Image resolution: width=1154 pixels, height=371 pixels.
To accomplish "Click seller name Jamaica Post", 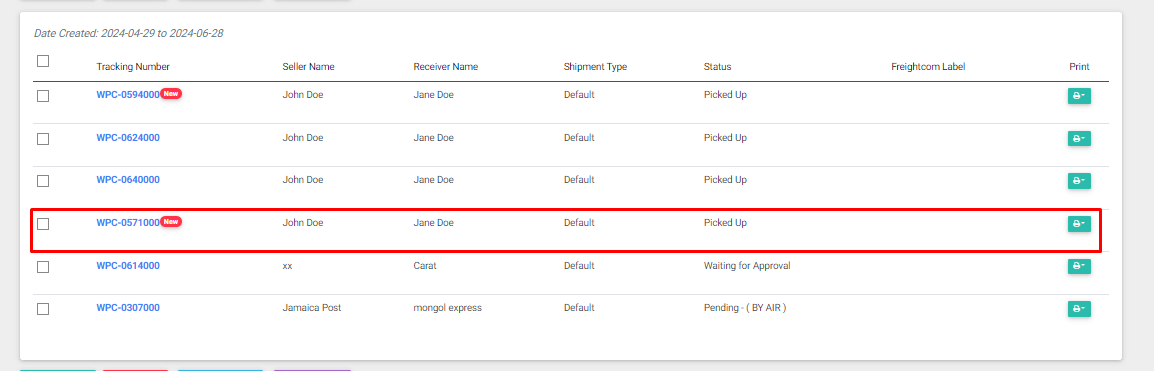I will 312,308.
